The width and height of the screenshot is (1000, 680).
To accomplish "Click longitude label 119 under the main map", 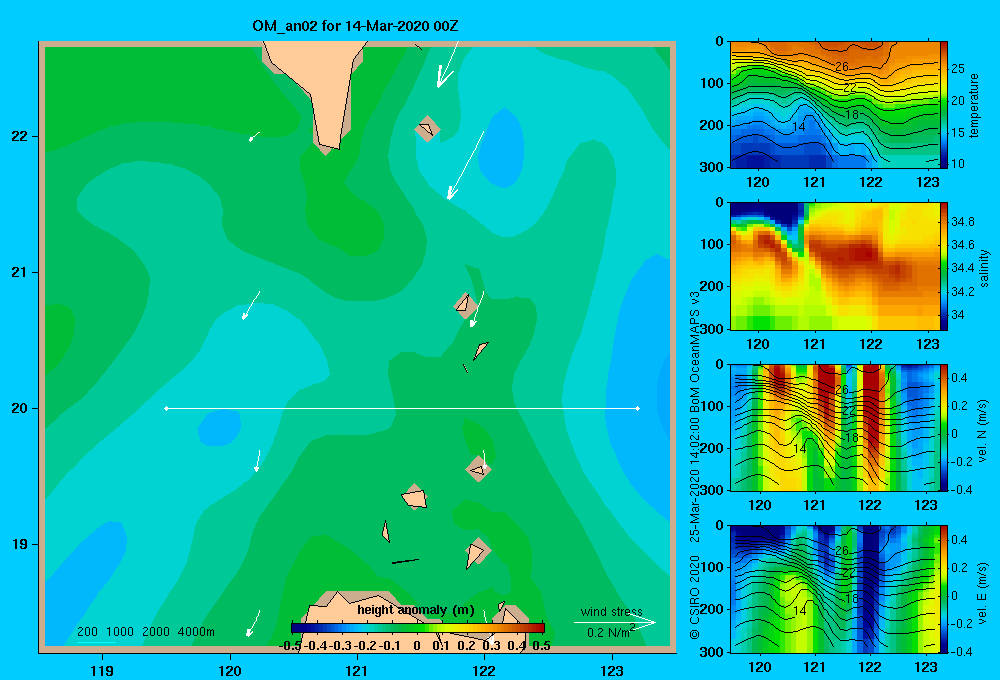I will [102, 670].
